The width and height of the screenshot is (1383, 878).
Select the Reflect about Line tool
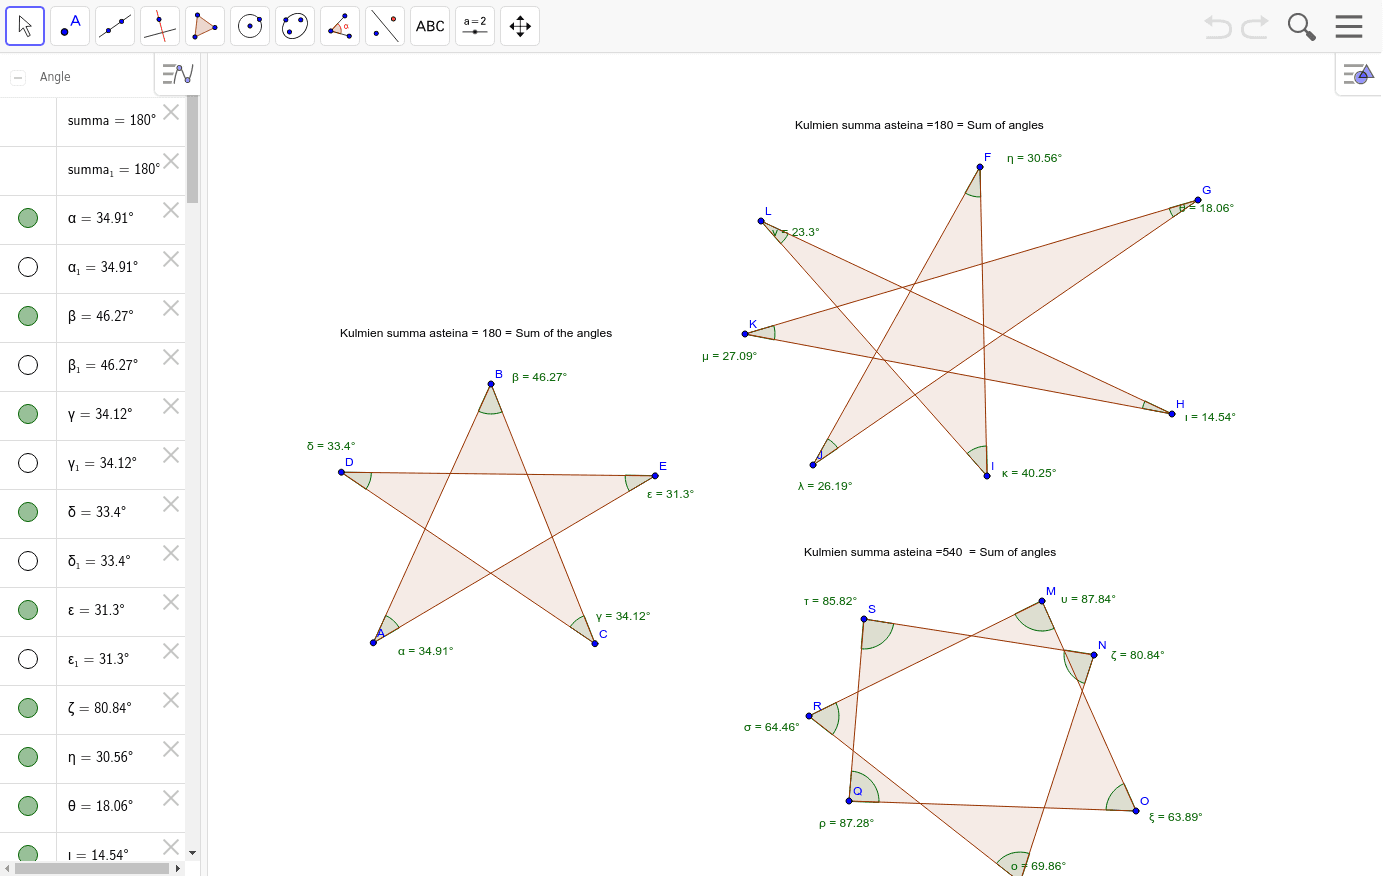click(x=385, y=26)
